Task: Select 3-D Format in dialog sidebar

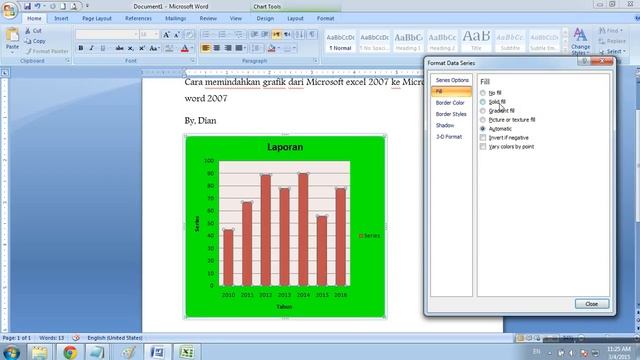Action: pos(449,137)
